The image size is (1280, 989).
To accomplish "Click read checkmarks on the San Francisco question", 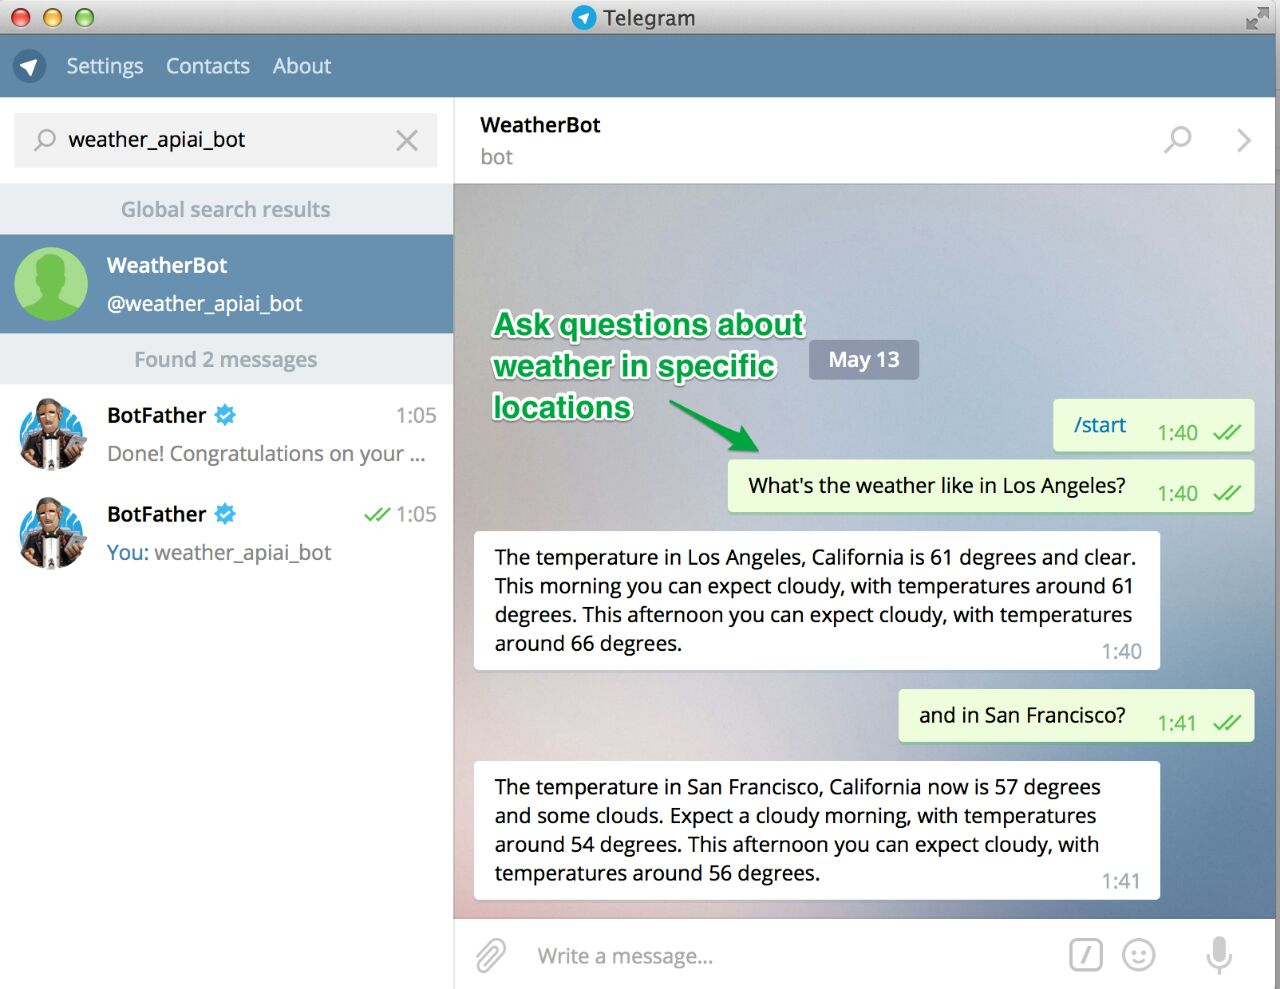I will [1227, 723].
